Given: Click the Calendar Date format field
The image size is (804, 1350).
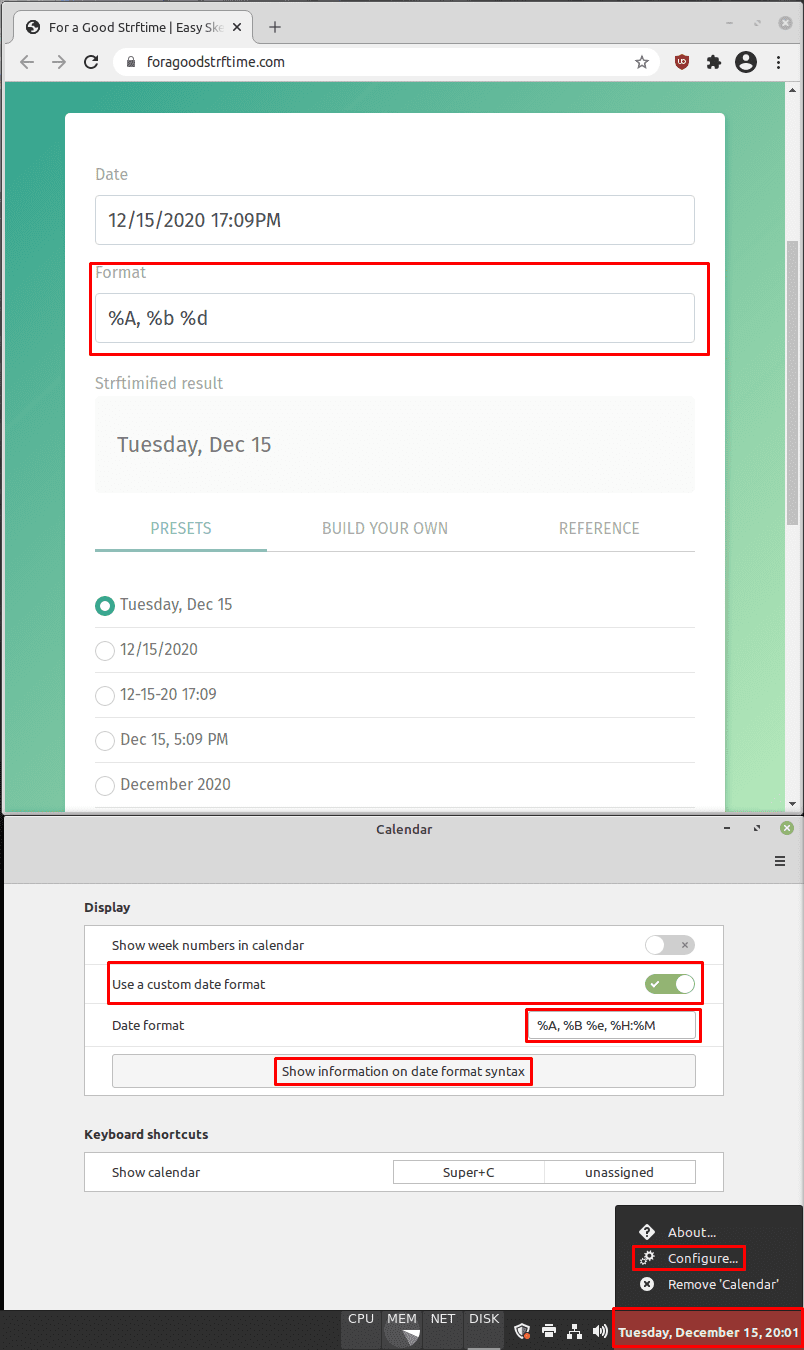Looking at the screenshot, I should [x=612, y=1025].
